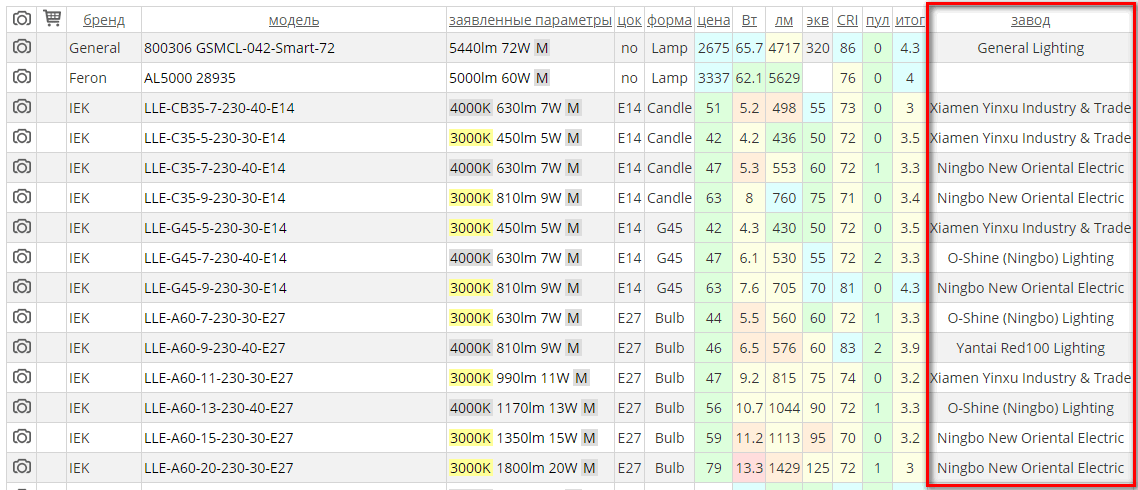Sort table by CRI column
Screen dimensions: 1138x490
pos(848,20)
